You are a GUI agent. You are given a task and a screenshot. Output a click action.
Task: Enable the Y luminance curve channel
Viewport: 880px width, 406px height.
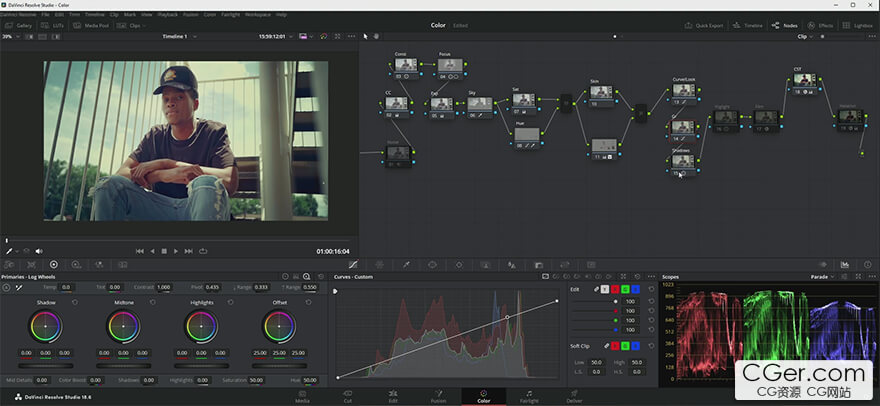tap(607, 289)
